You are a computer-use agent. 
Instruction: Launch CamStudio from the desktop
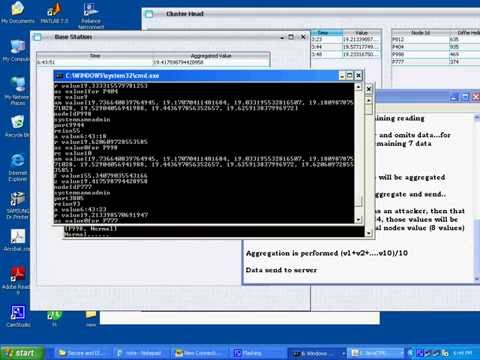17,316
